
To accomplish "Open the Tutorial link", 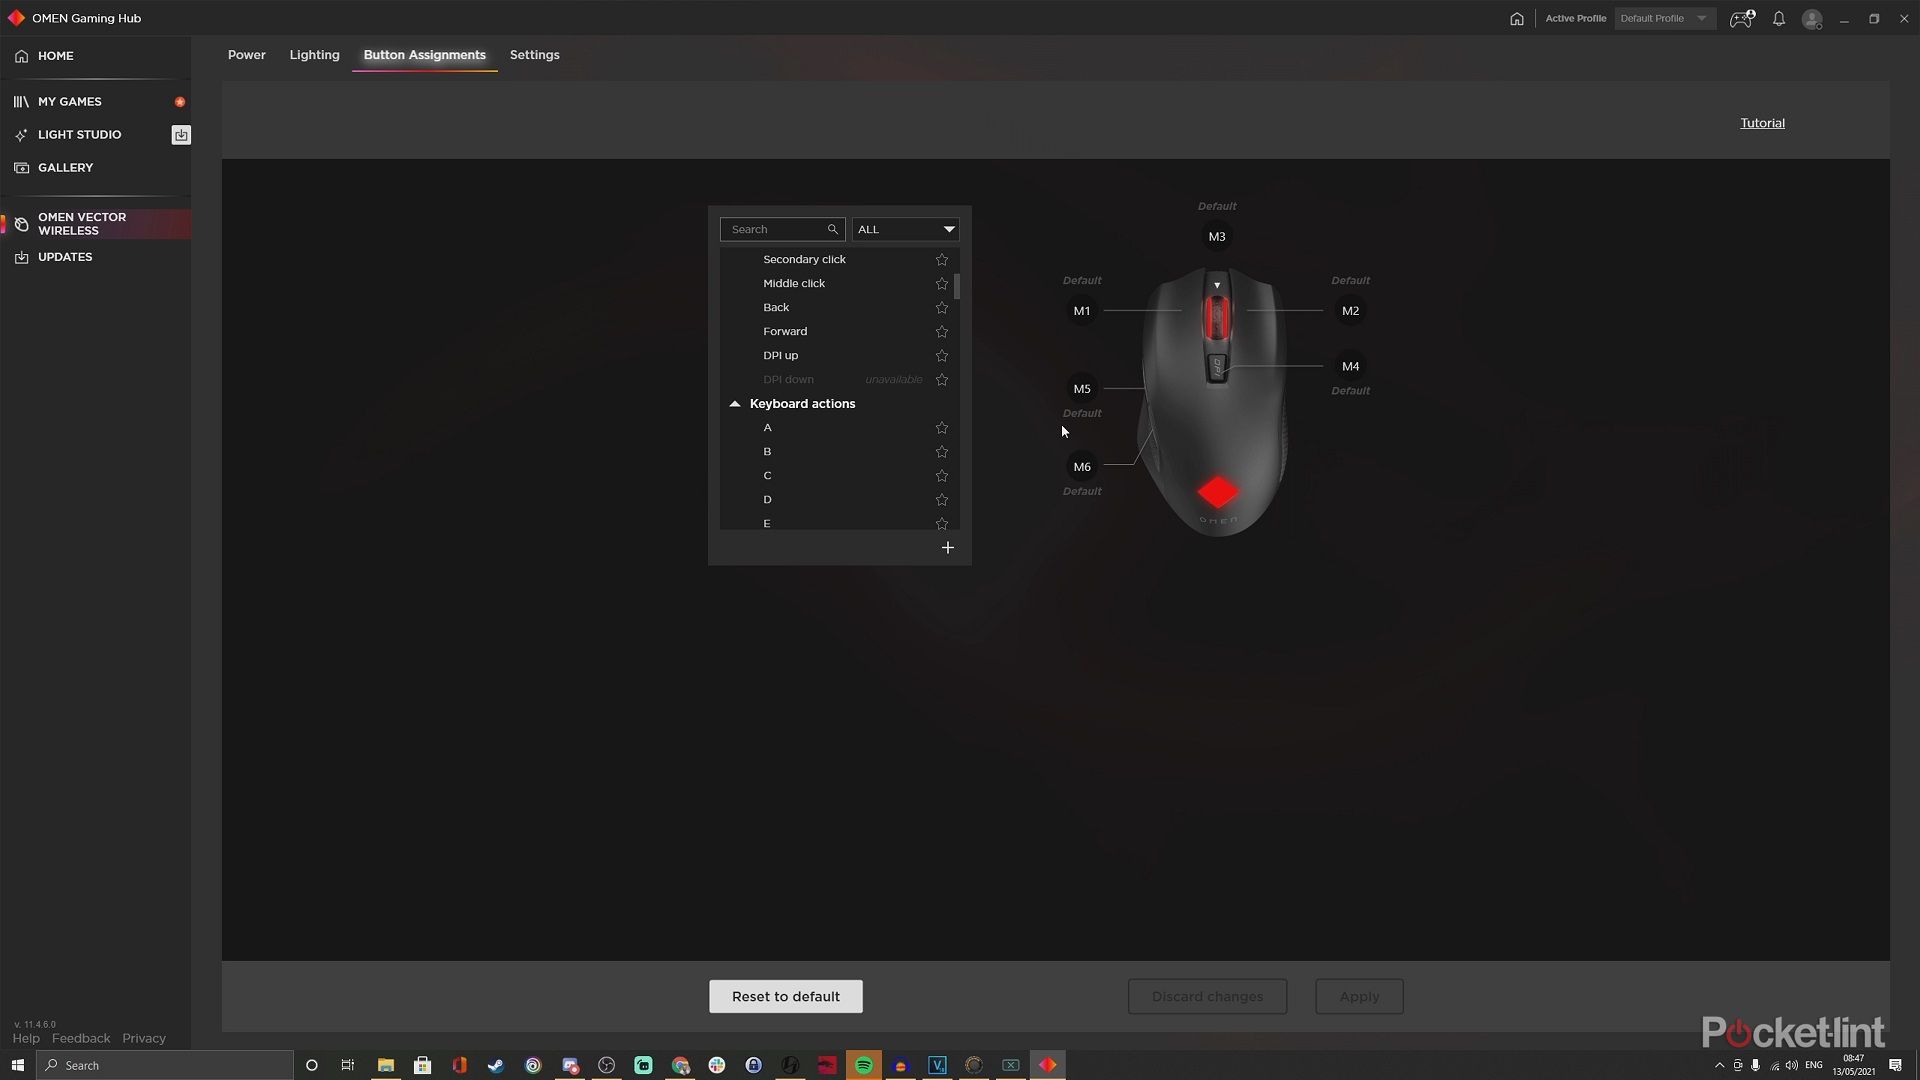I will [x=1762, y=122].
